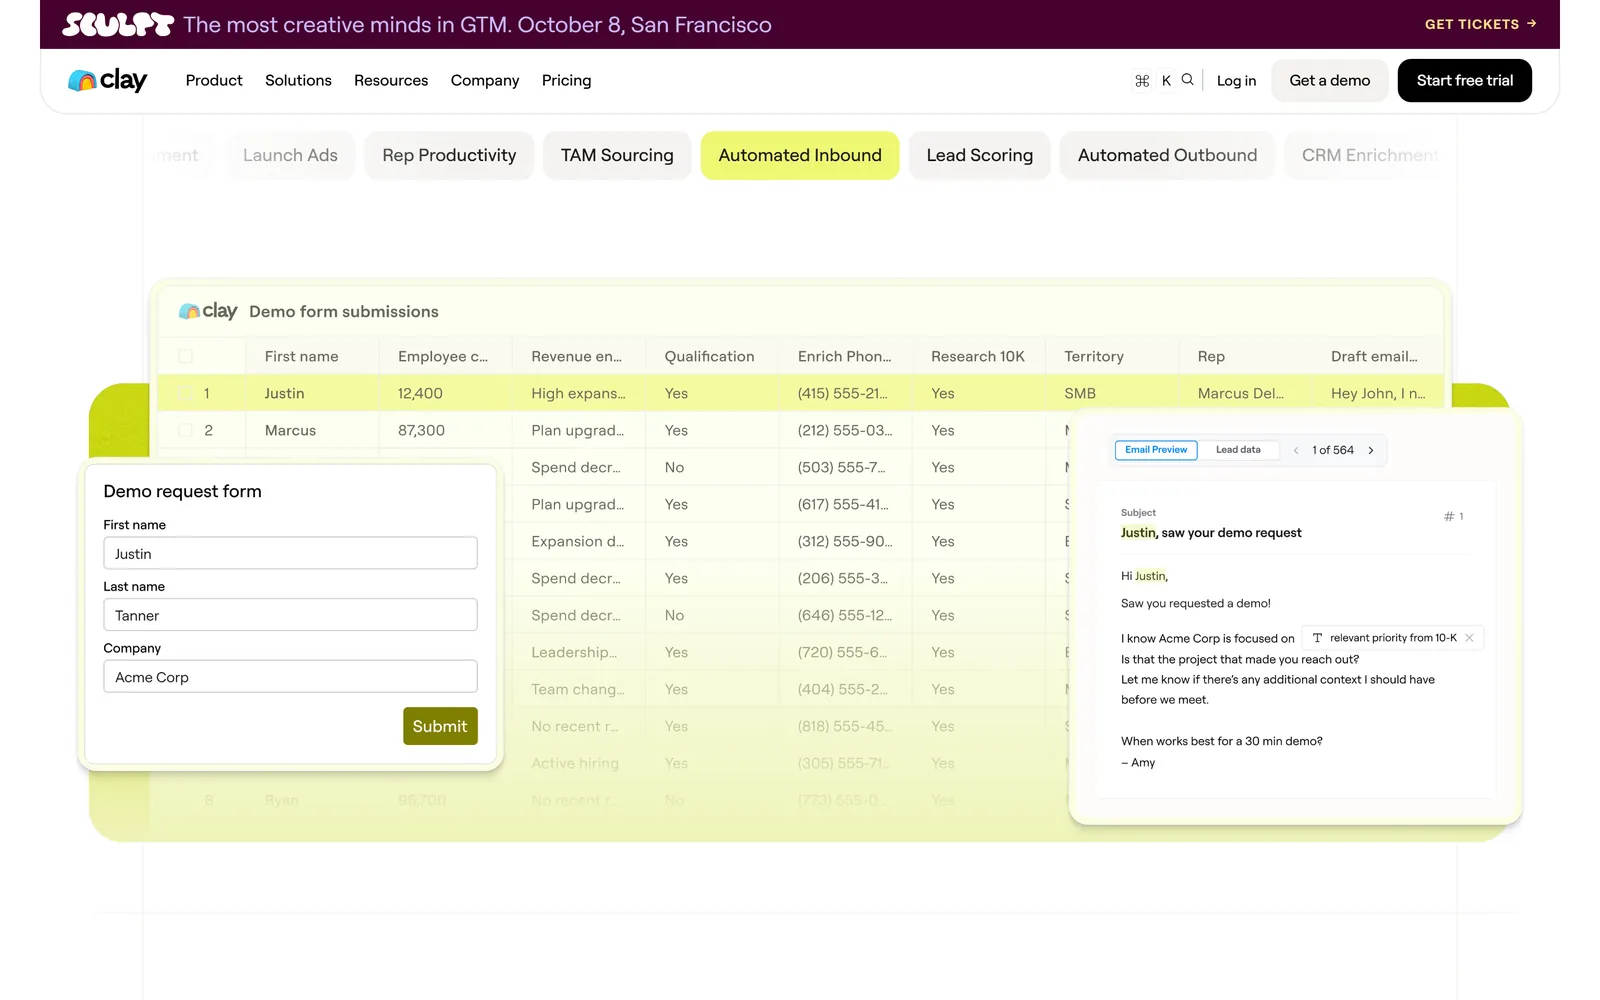1600x1000 pixels.
Task: Open the Resources menu
Action: click(x=391, y=80)
